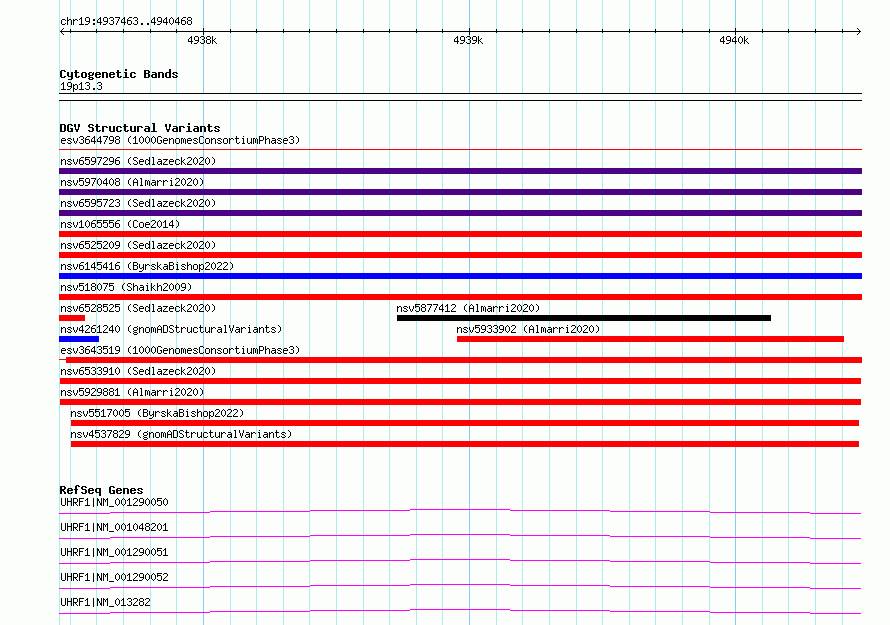This screenshot has height=625, width=890.
Task: Open the RefSeq Genes track title
Action: click(x=101, y=489)
